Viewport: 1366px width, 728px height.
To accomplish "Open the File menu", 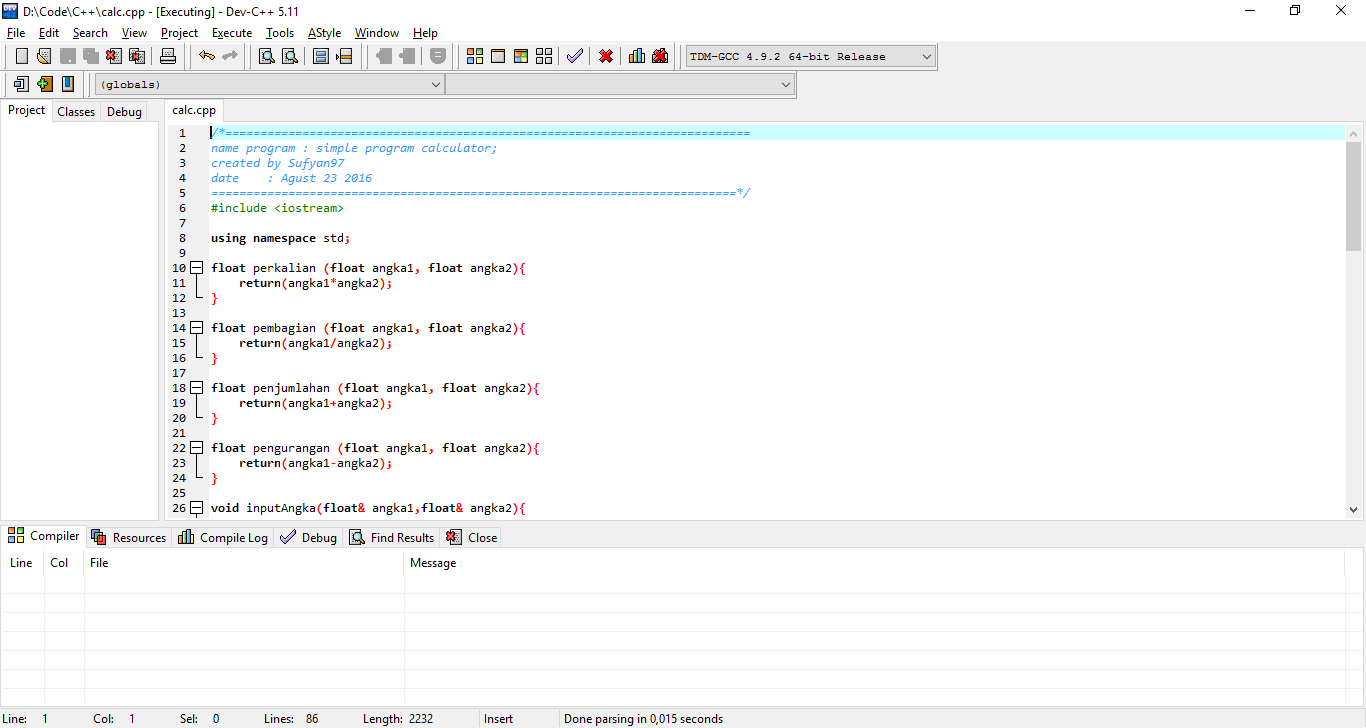I will 16,33.
